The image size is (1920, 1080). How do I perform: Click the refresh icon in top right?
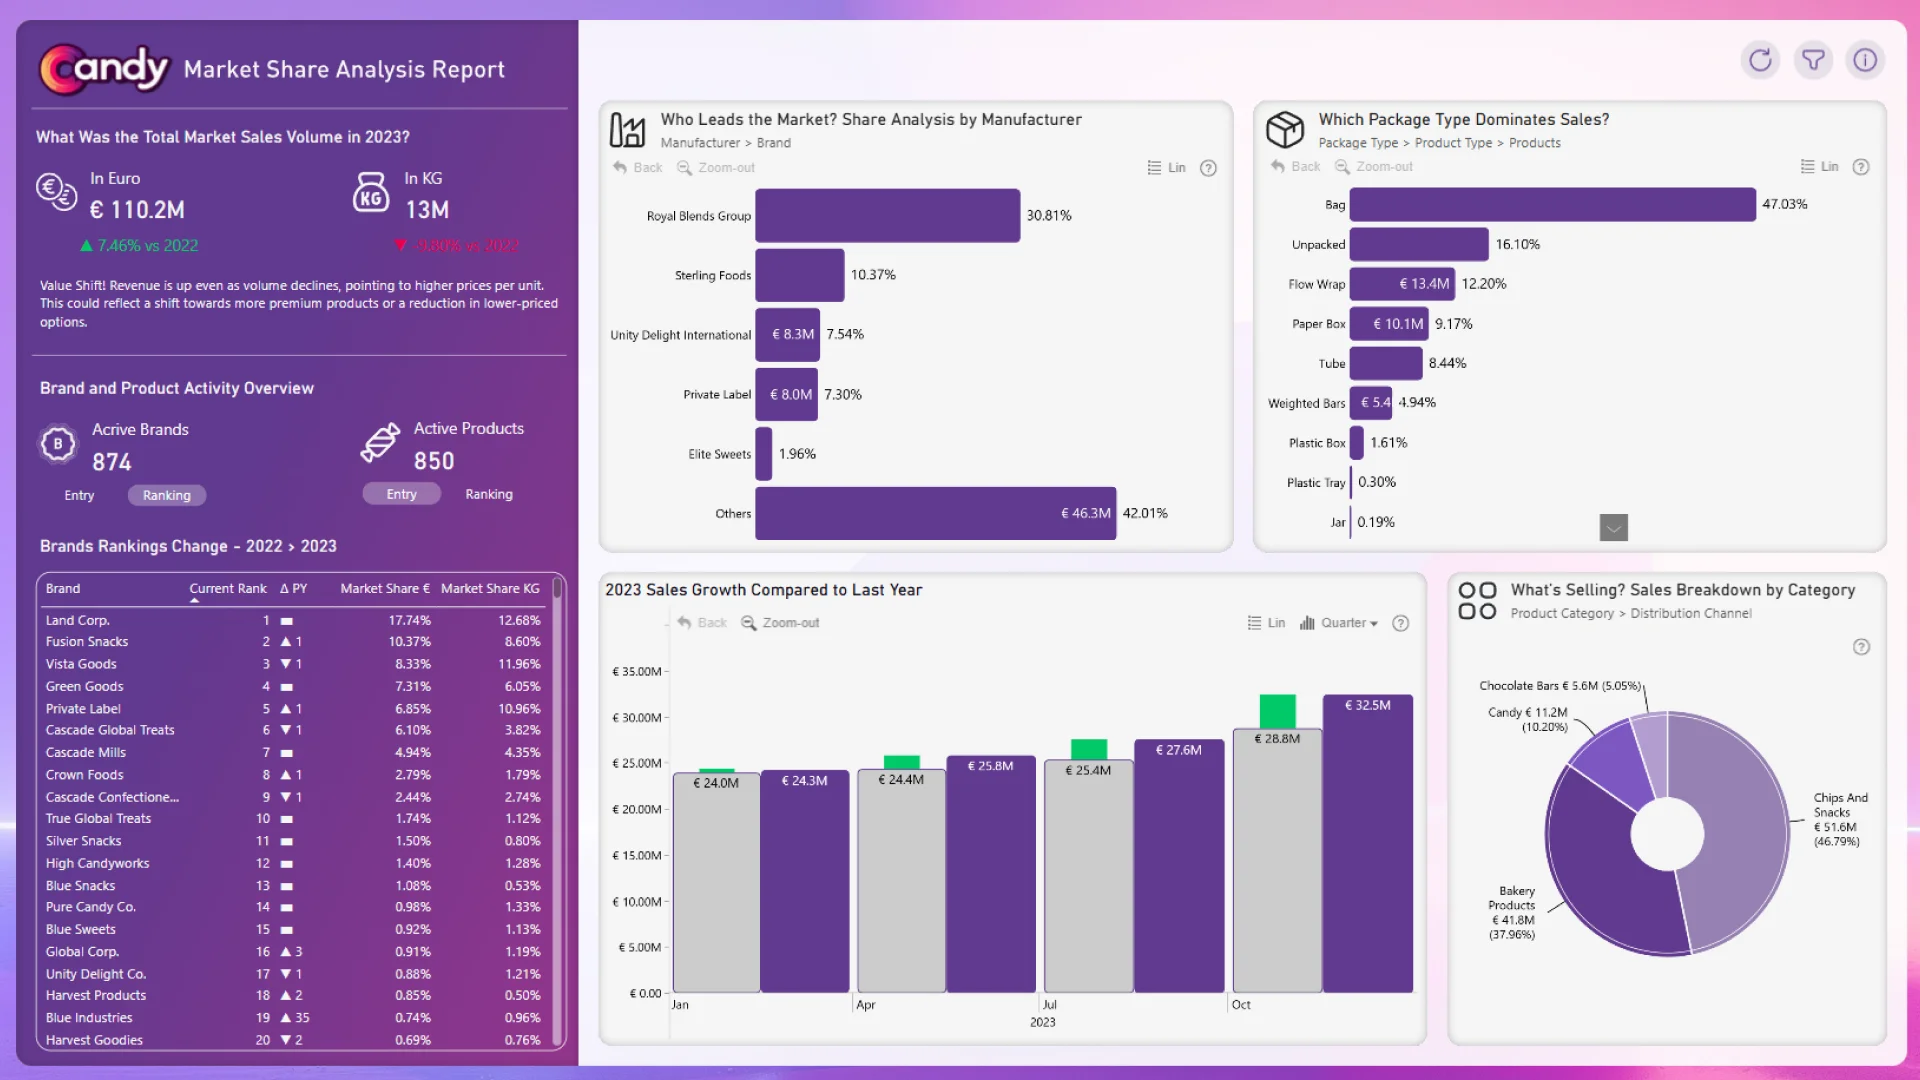[1760, 60]
